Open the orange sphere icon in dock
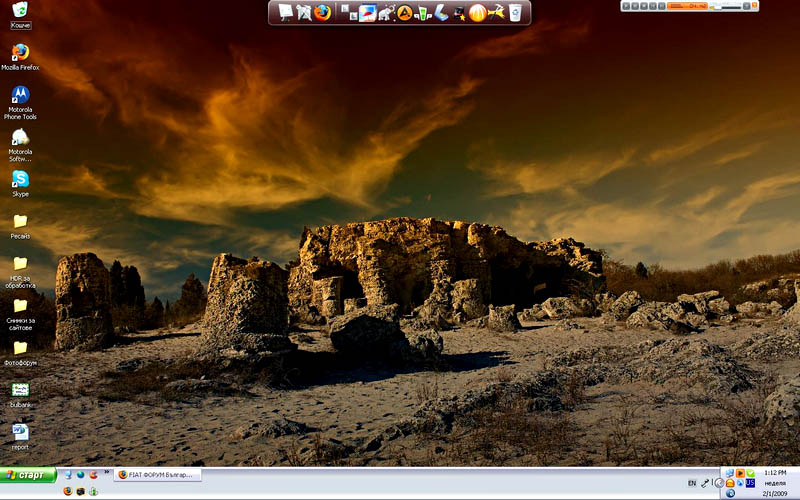The width and height of the screenshot is (800, 500). click(x=478, y=13)
